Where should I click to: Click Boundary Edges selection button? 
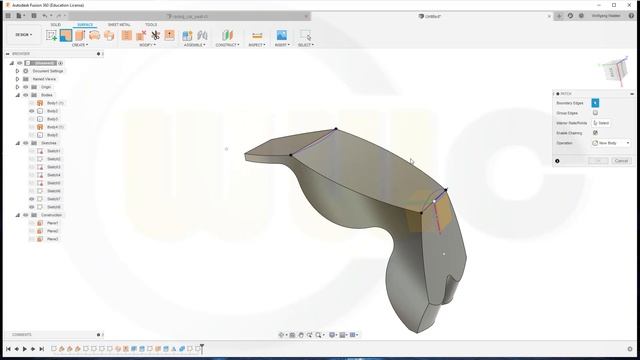point(595,103)
